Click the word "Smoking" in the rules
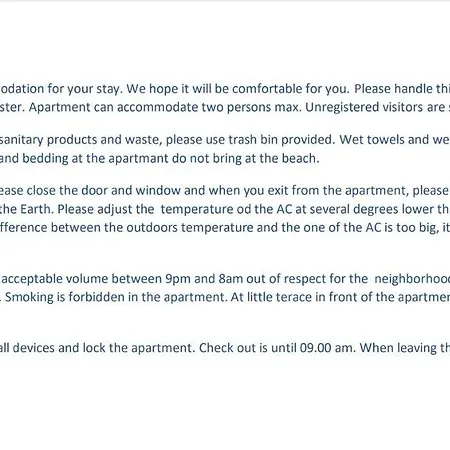Screen dimensions: 450x450 pyautogui.click(x=29, y=297)
